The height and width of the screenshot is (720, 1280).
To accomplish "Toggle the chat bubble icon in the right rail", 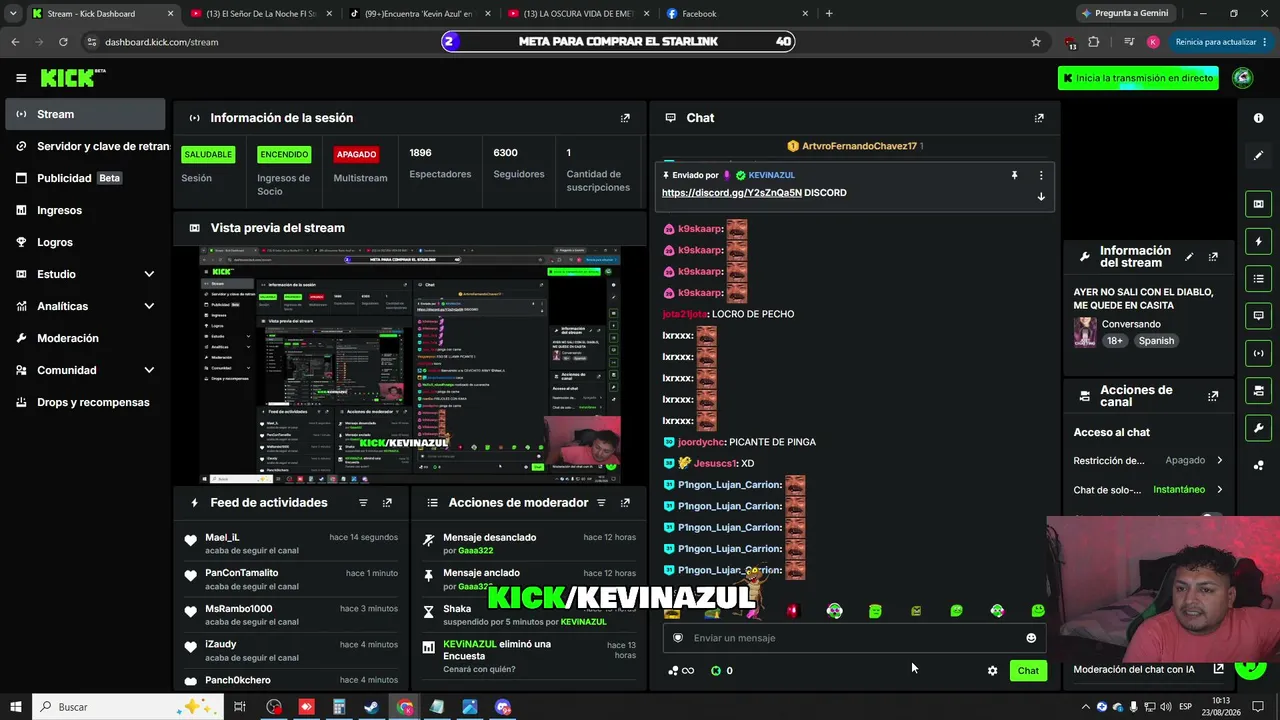I will pyautogui.click(x=1258, y=316).
